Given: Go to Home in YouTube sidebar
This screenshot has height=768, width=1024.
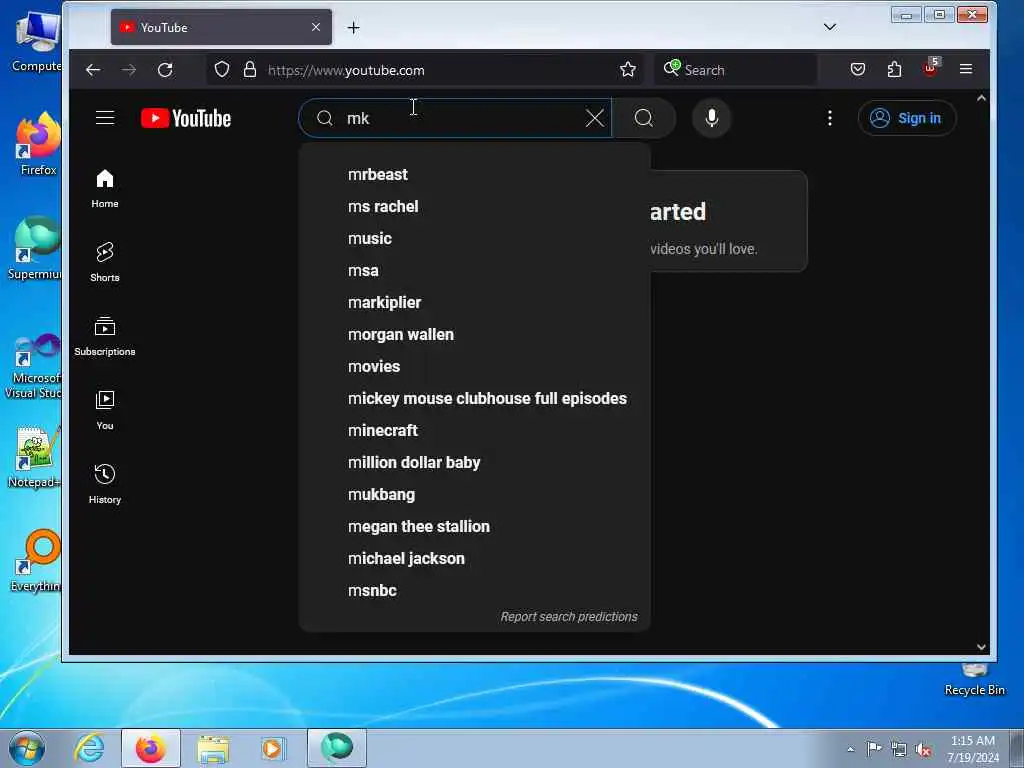Looking at the screenshot, I should [x=104, y=189].
